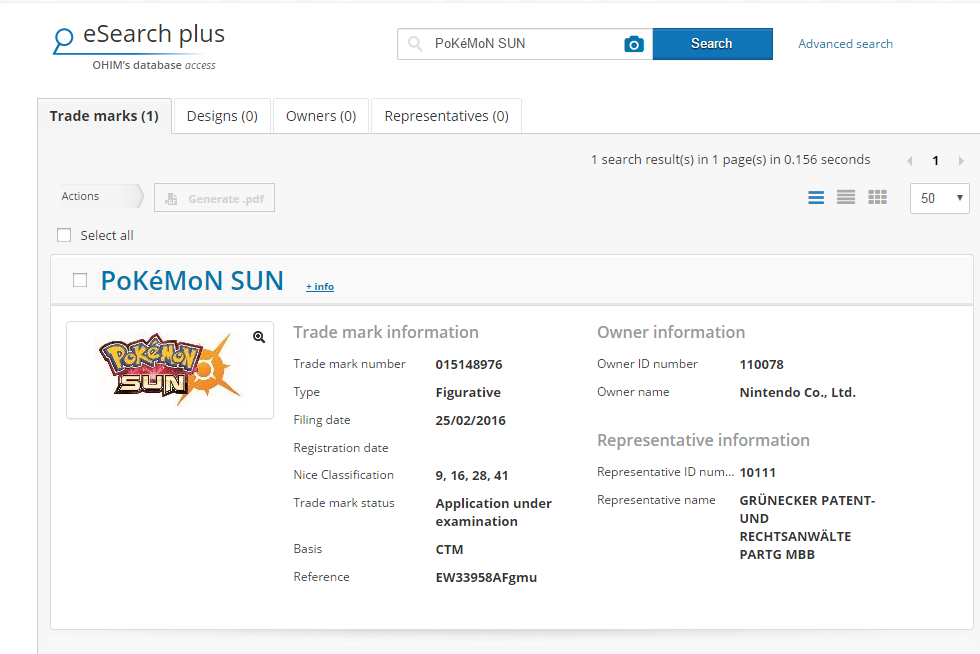980x654 pixels.
Task: Check the Select all checkbox
Action: (x=64, y=234)
